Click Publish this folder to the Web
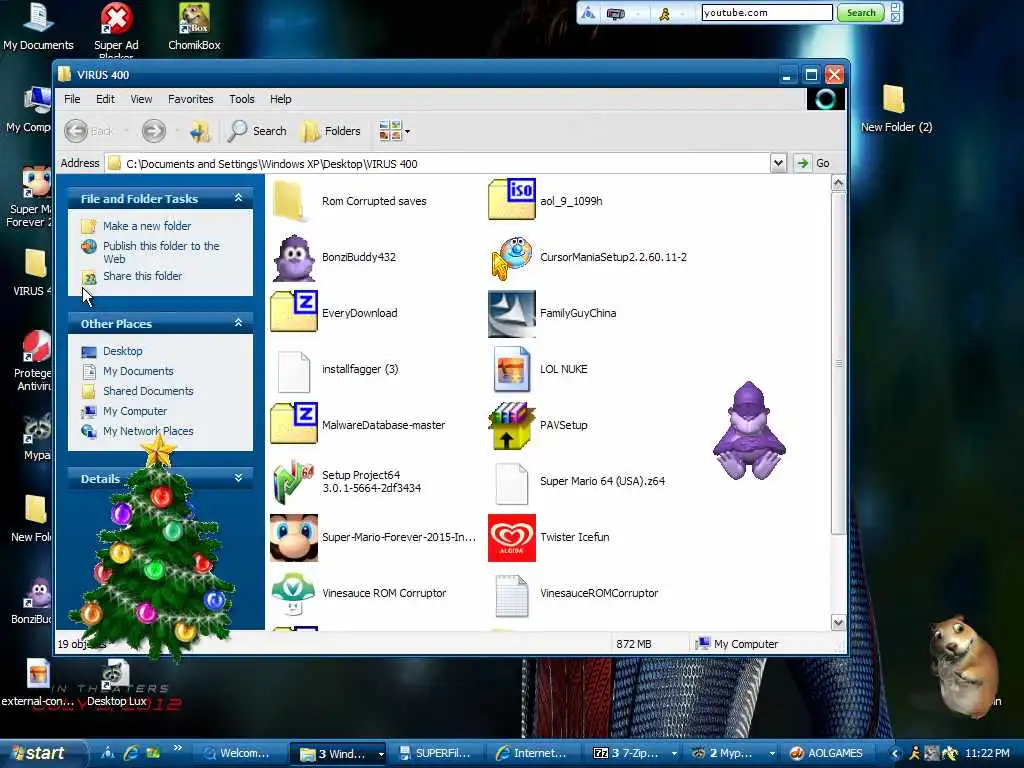This screenshot has height=768, width=1024. click(161, 252)
